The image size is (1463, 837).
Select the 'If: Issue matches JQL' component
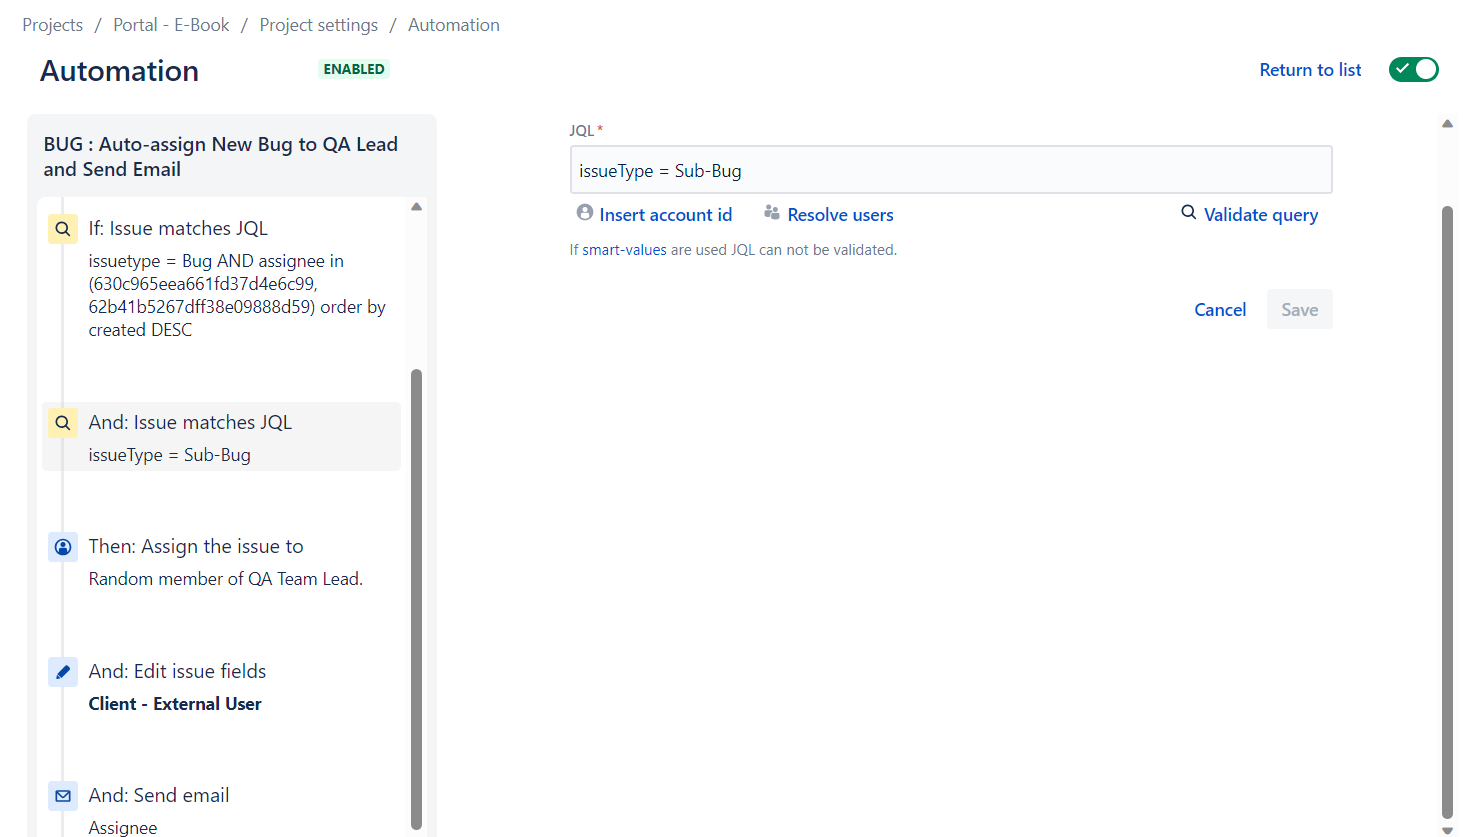222,278
